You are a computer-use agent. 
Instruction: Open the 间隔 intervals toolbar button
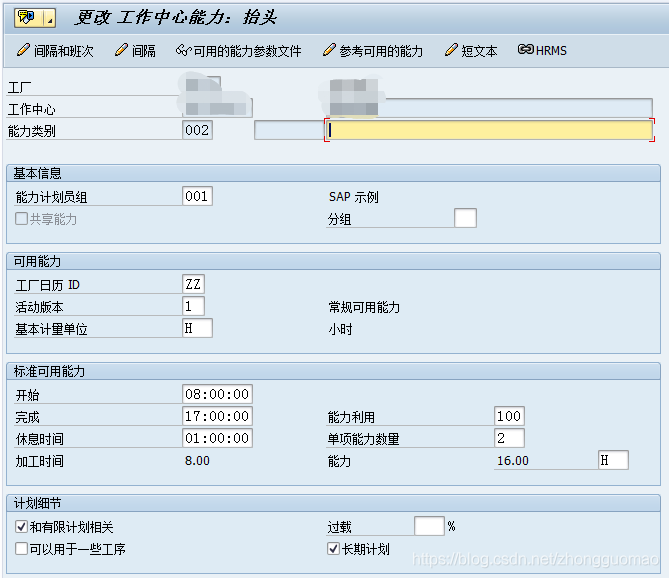click(135, 50)
